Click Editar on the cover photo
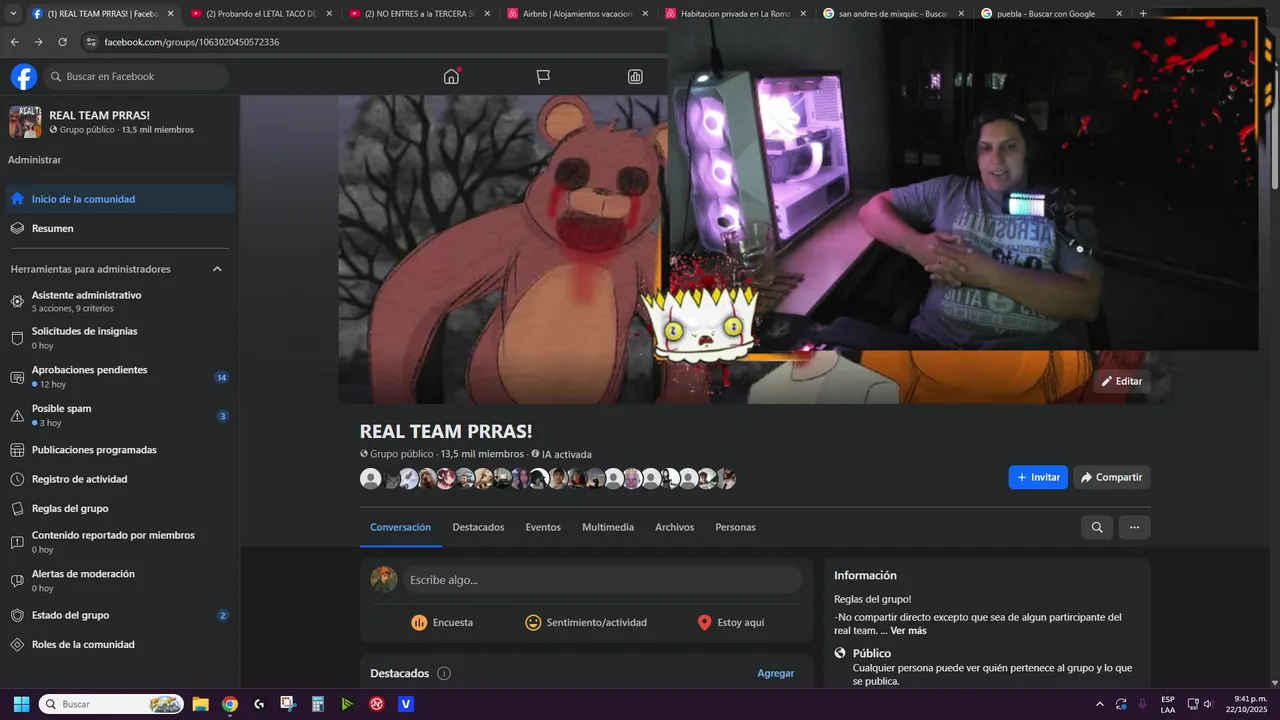1280x720 pixels. coord(1121,381)
